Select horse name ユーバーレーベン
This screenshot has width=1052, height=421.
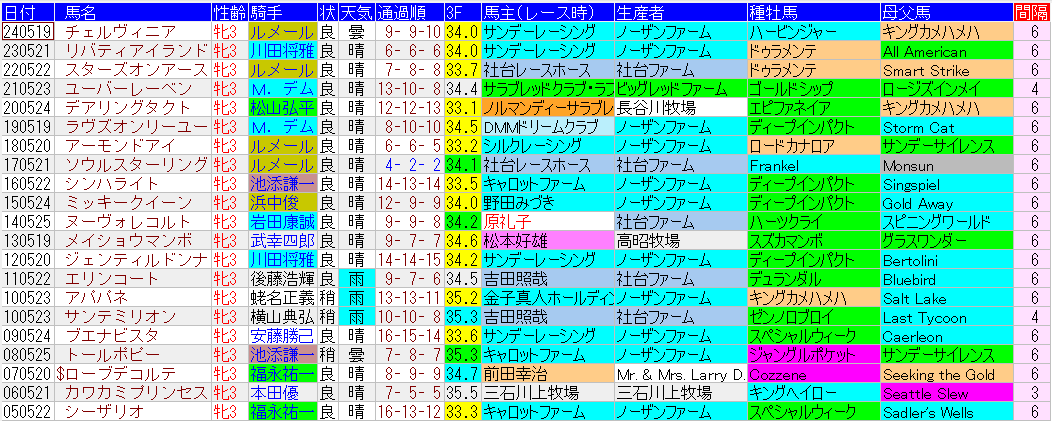point(128,89)
